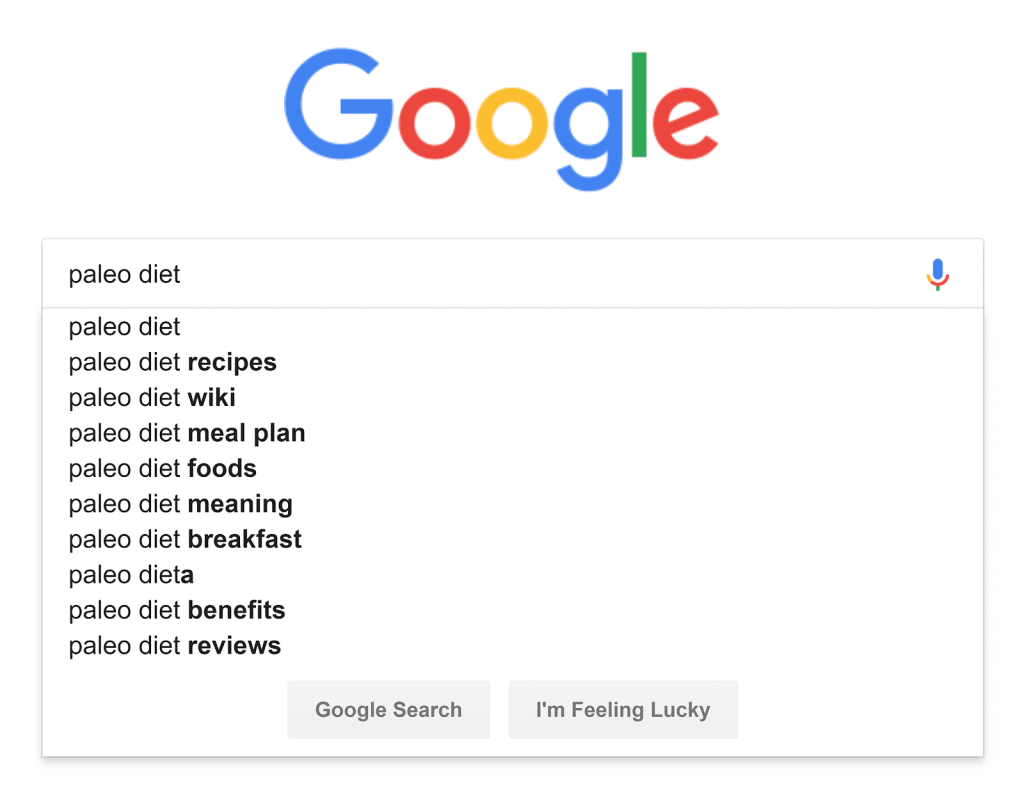Image resolution: width=1024 pixels, height=806 pixels.
Task: Pick the 'paleo diet foods' suggestion
Action: [162, 468]
